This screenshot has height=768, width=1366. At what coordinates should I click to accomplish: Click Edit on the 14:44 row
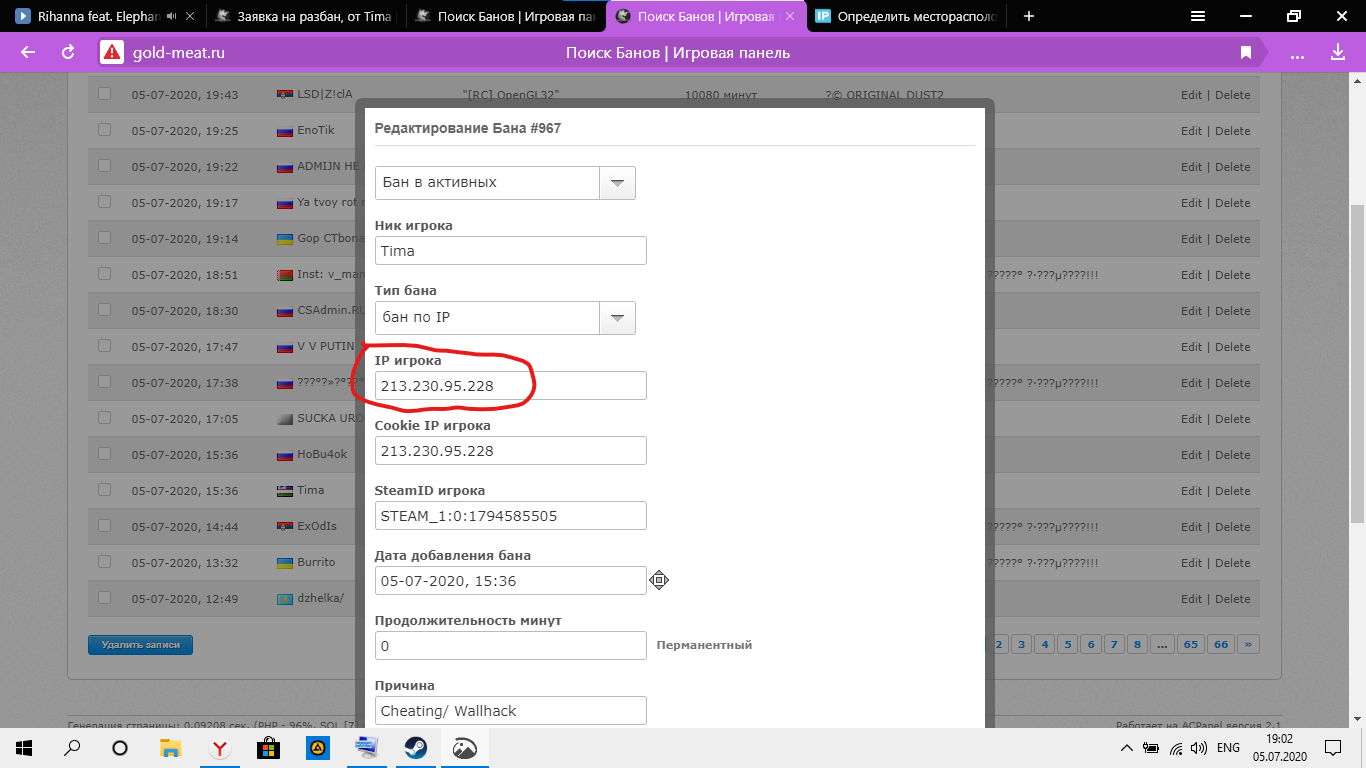(1191, 527)
